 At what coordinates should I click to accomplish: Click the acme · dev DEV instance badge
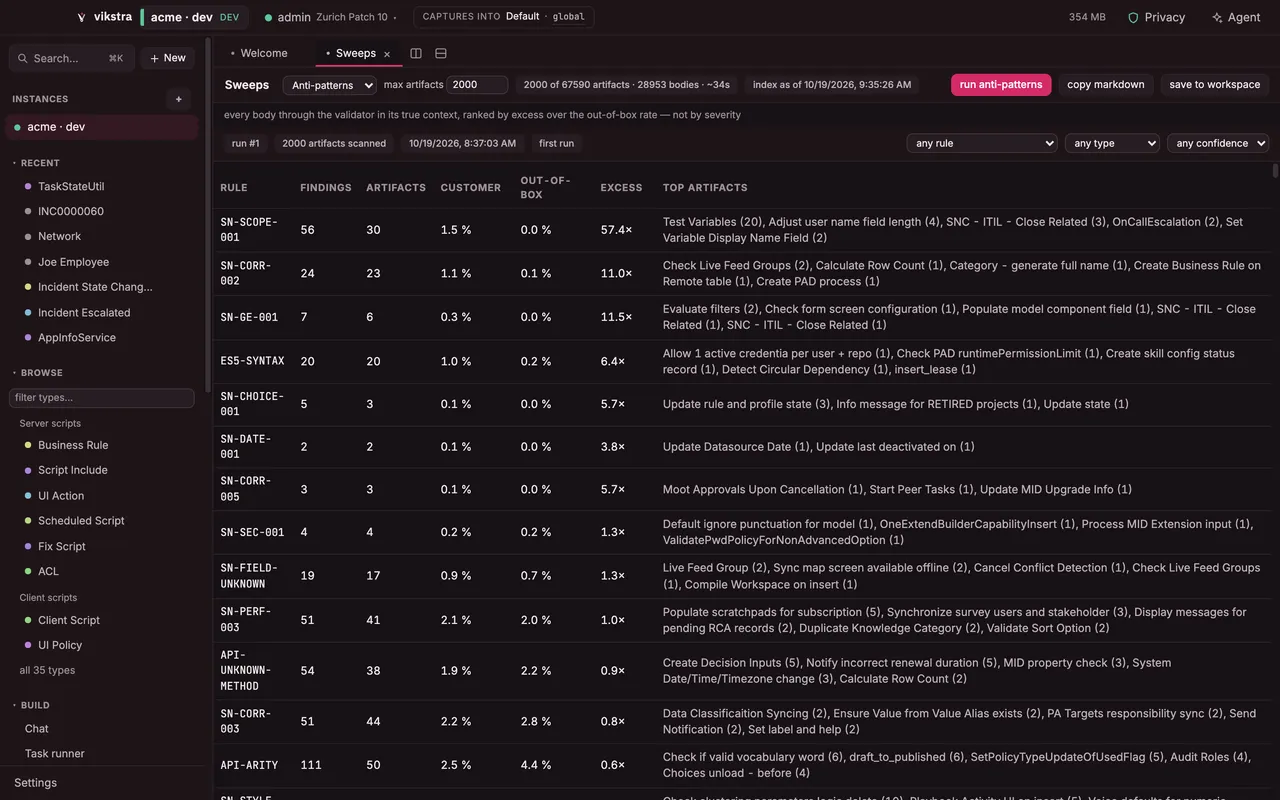click(195, 17)
